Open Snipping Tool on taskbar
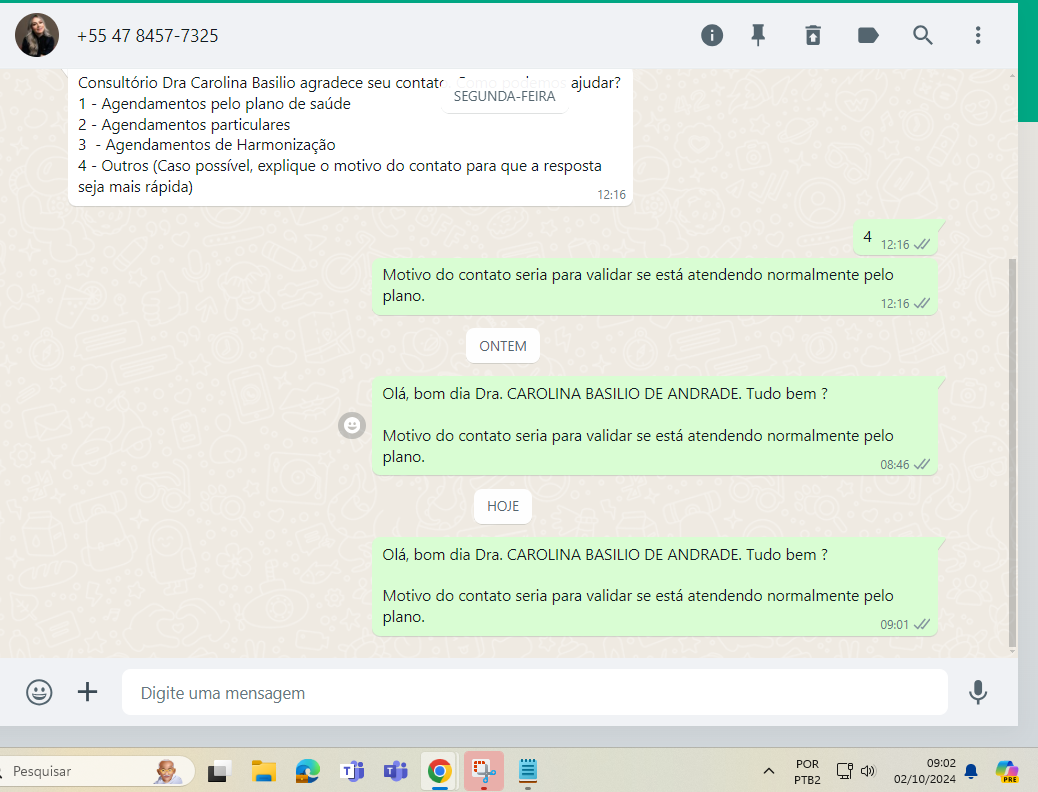Viewport: 1038px width, 792px height. pyautogui.click(x=484, y=771)
